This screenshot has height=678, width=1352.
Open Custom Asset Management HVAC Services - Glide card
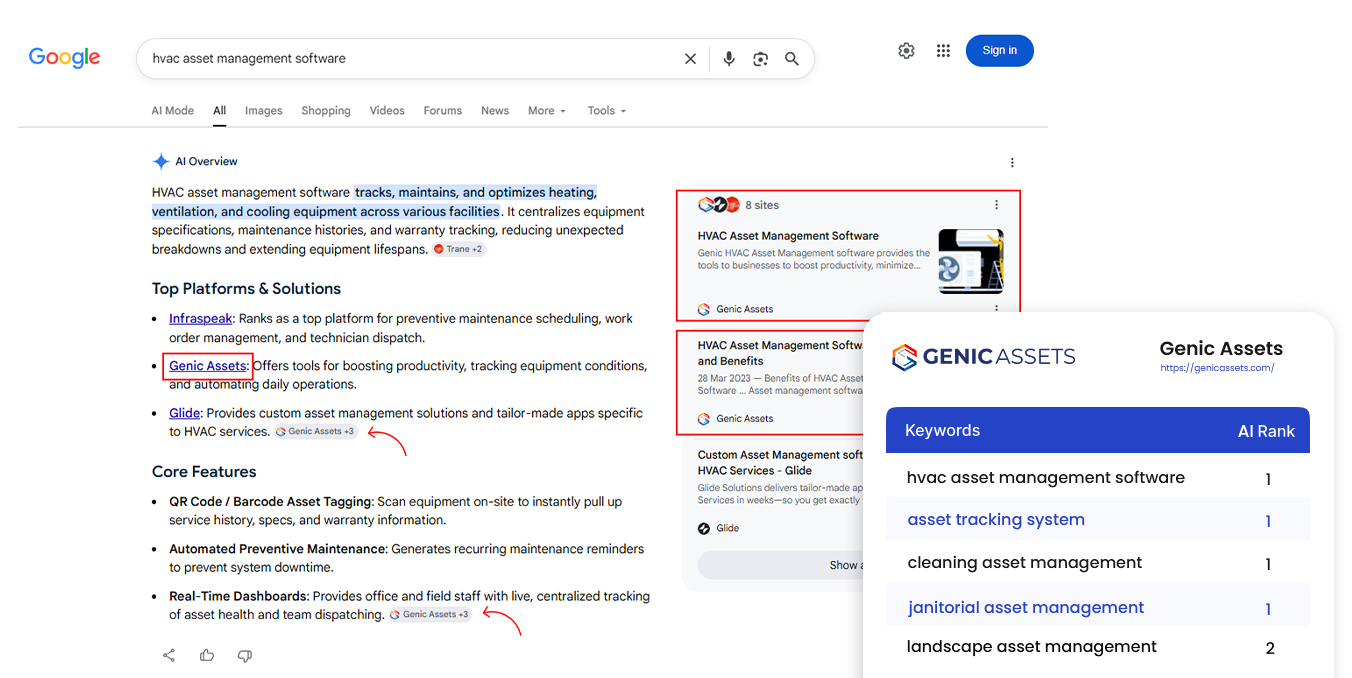click(x=780, y=463)
